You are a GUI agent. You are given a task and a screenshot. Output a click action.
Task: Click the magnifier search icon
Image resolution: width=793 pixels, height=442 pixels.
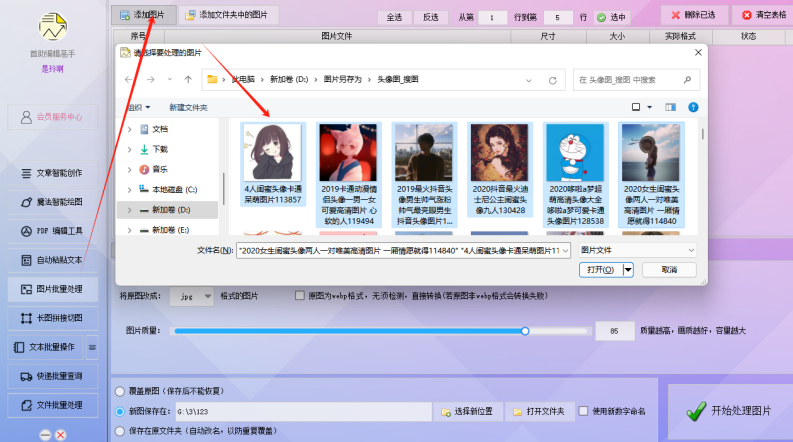coord(687,80)
